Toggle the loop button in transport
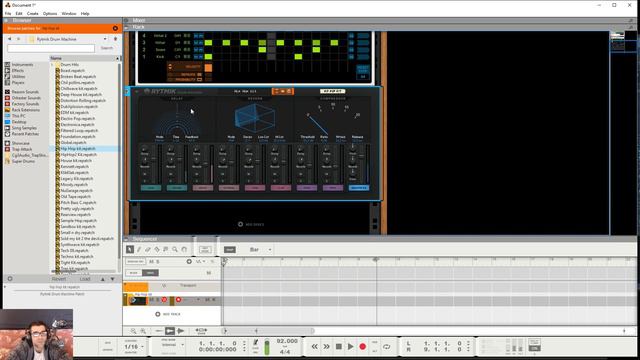Viewport: 640px width, 360px height. click(x=387, y=347)
